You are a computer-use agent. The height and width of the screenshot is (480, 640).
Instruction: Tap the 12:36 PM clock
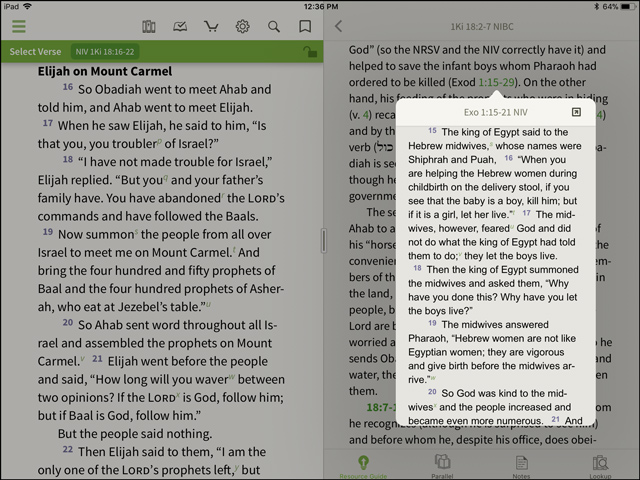[321, 7]
